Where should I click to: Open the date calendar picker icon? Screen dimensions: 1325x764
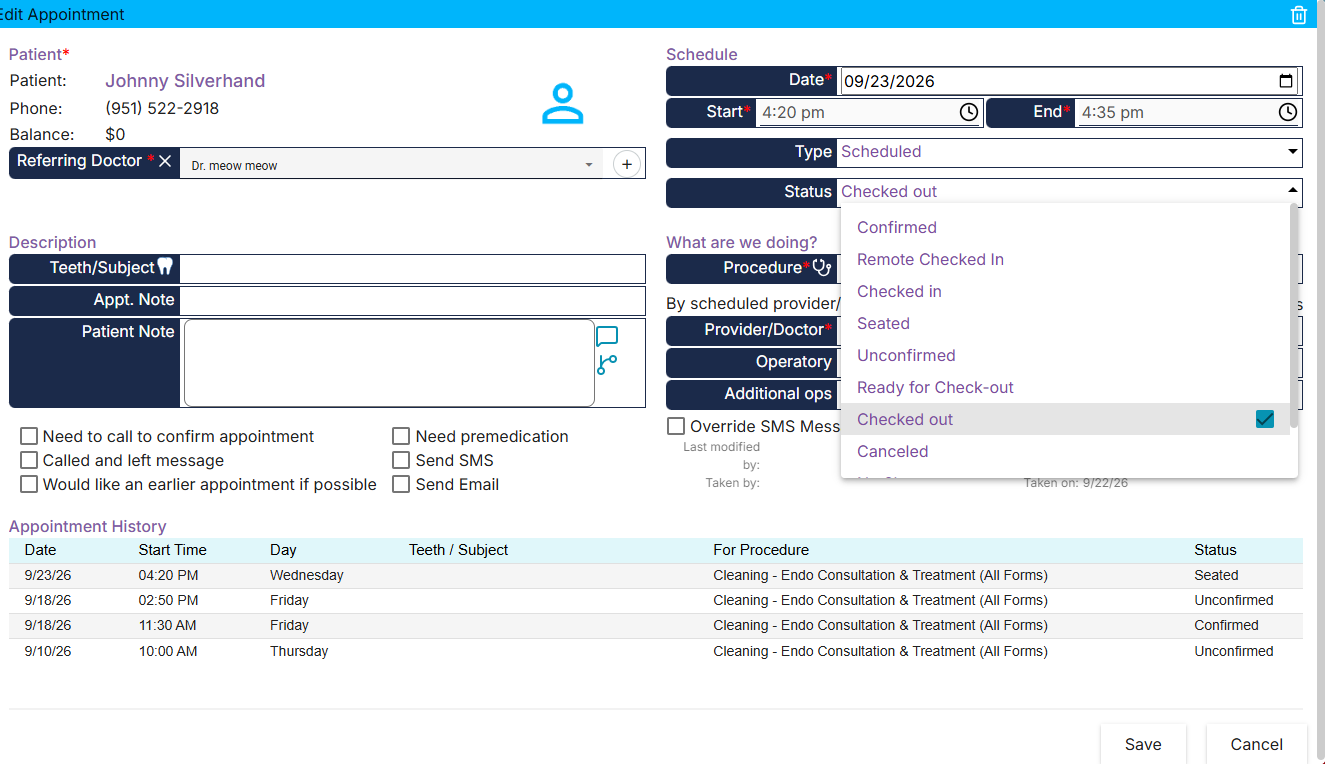pos(1286,82)
